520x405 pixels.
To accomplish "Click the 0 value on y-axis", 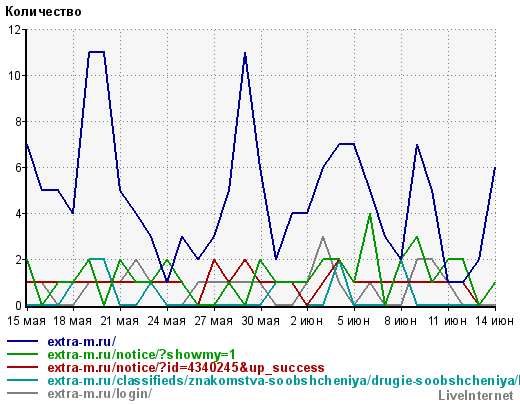I will tap(18, 306).
